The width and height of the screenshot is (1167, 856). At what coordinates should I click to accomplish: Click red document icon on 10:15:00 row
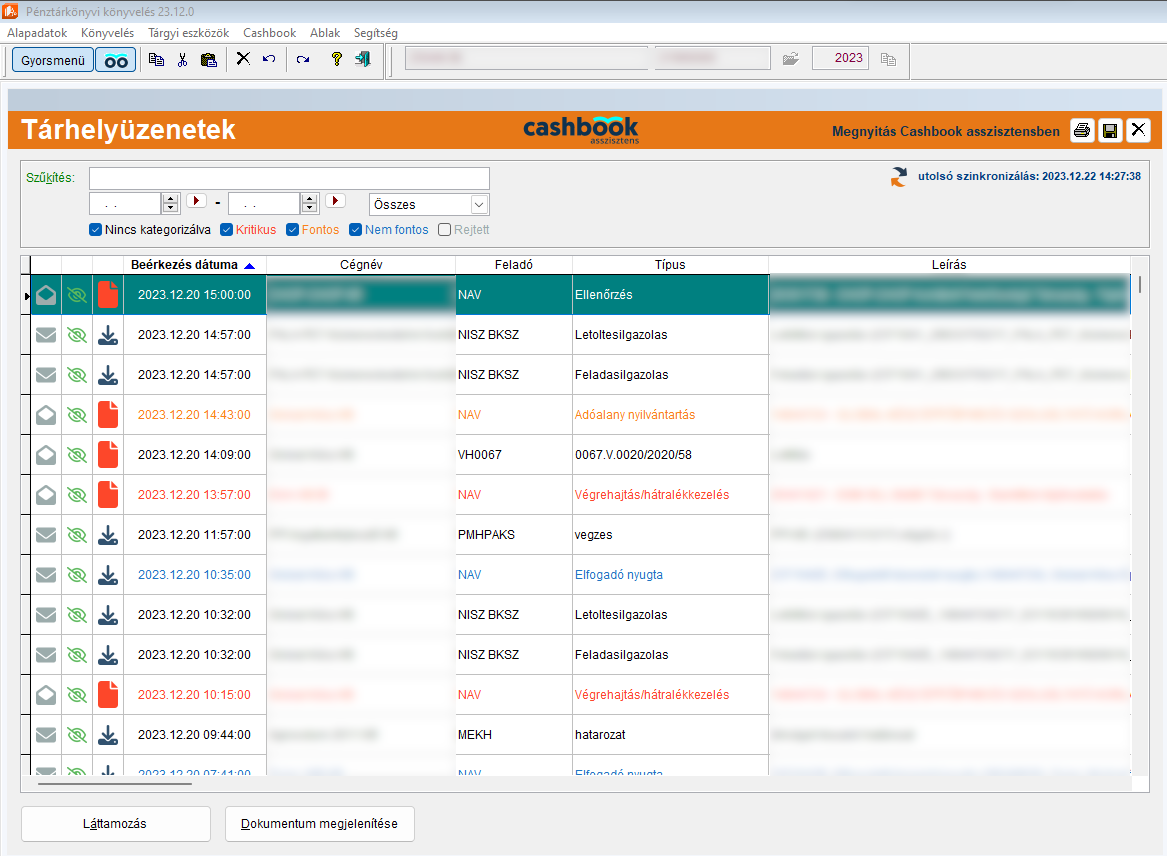pyautogui.click(x=108, y=694)
